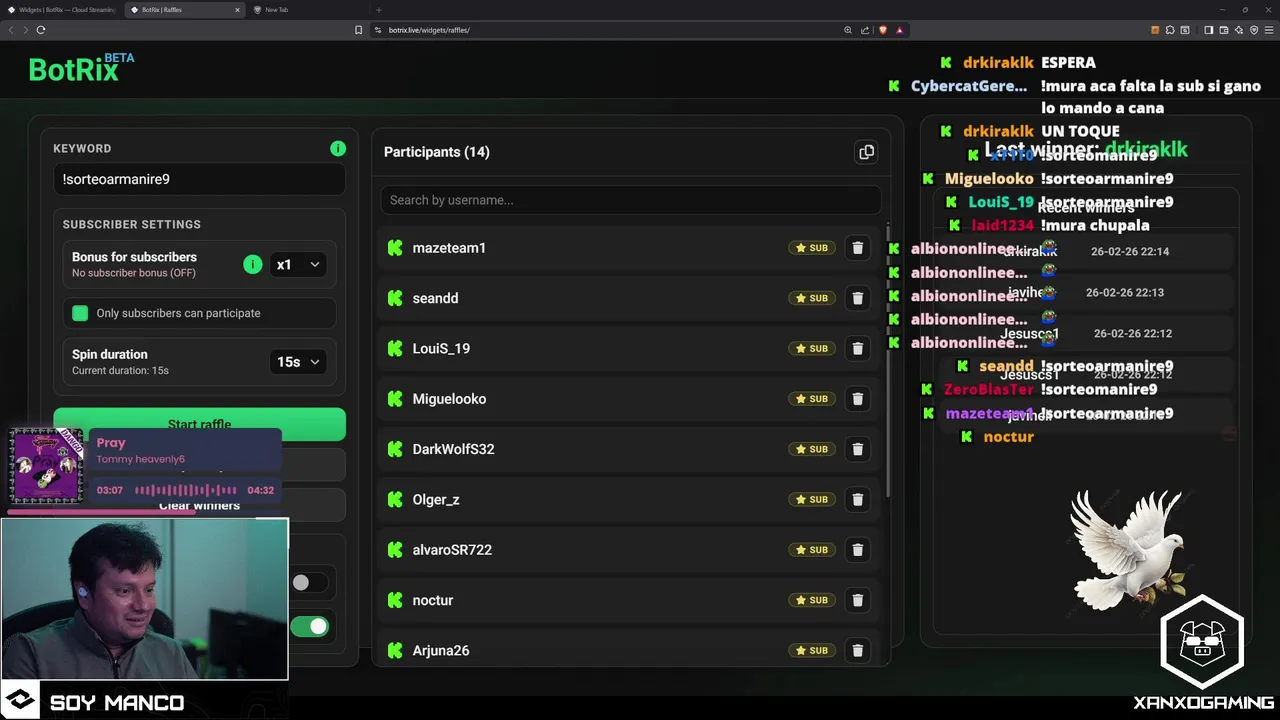Select participant name Olger_z

tap(436, 499)
